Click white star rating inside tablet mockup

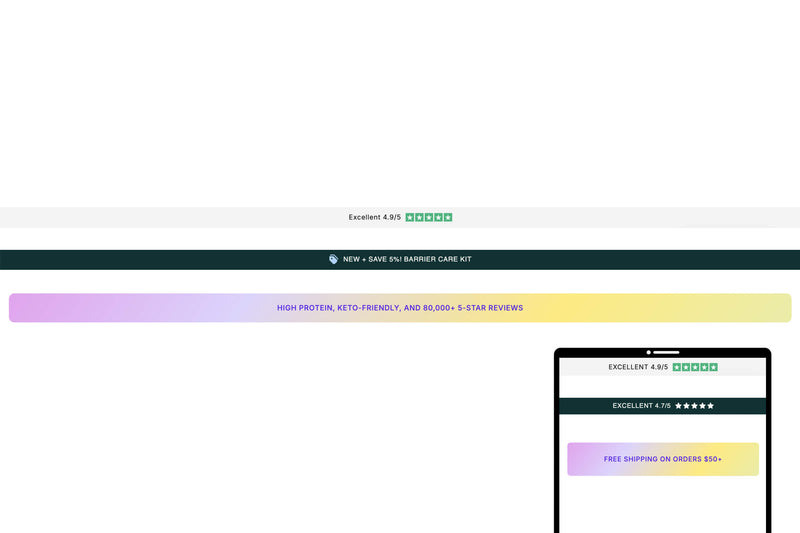(694, 406)
